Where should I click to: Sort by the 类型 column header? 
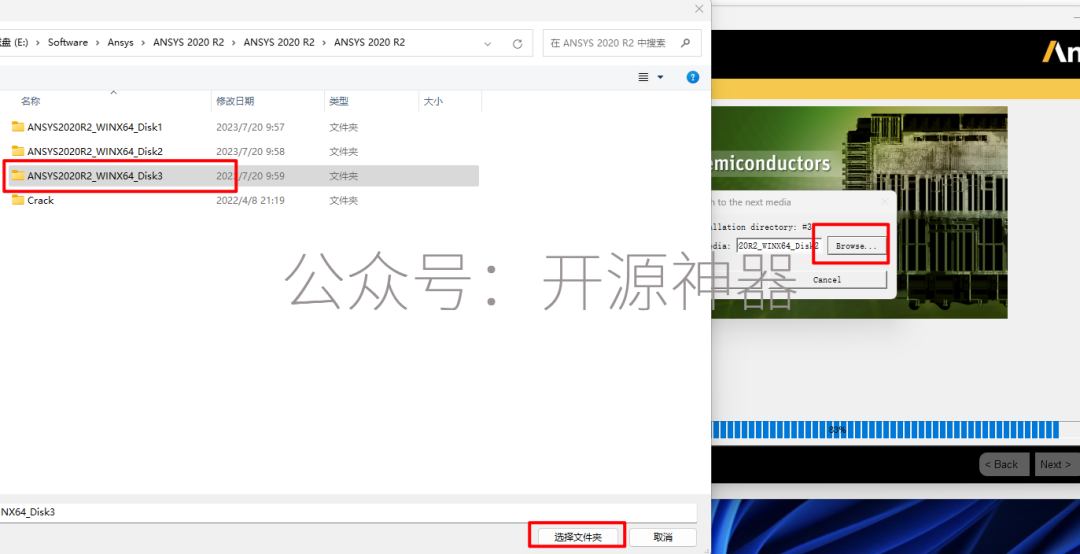click(339, 101)
